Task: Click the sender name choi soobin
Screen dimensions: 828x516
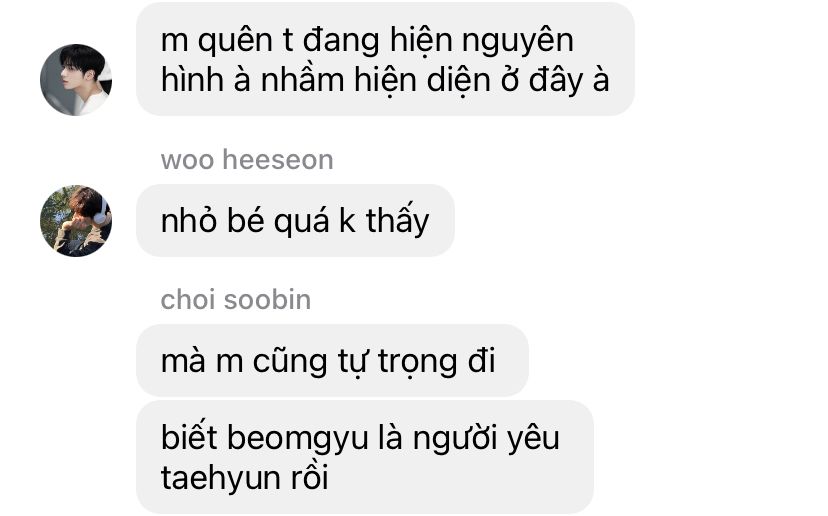Action: tap(236, 299)
